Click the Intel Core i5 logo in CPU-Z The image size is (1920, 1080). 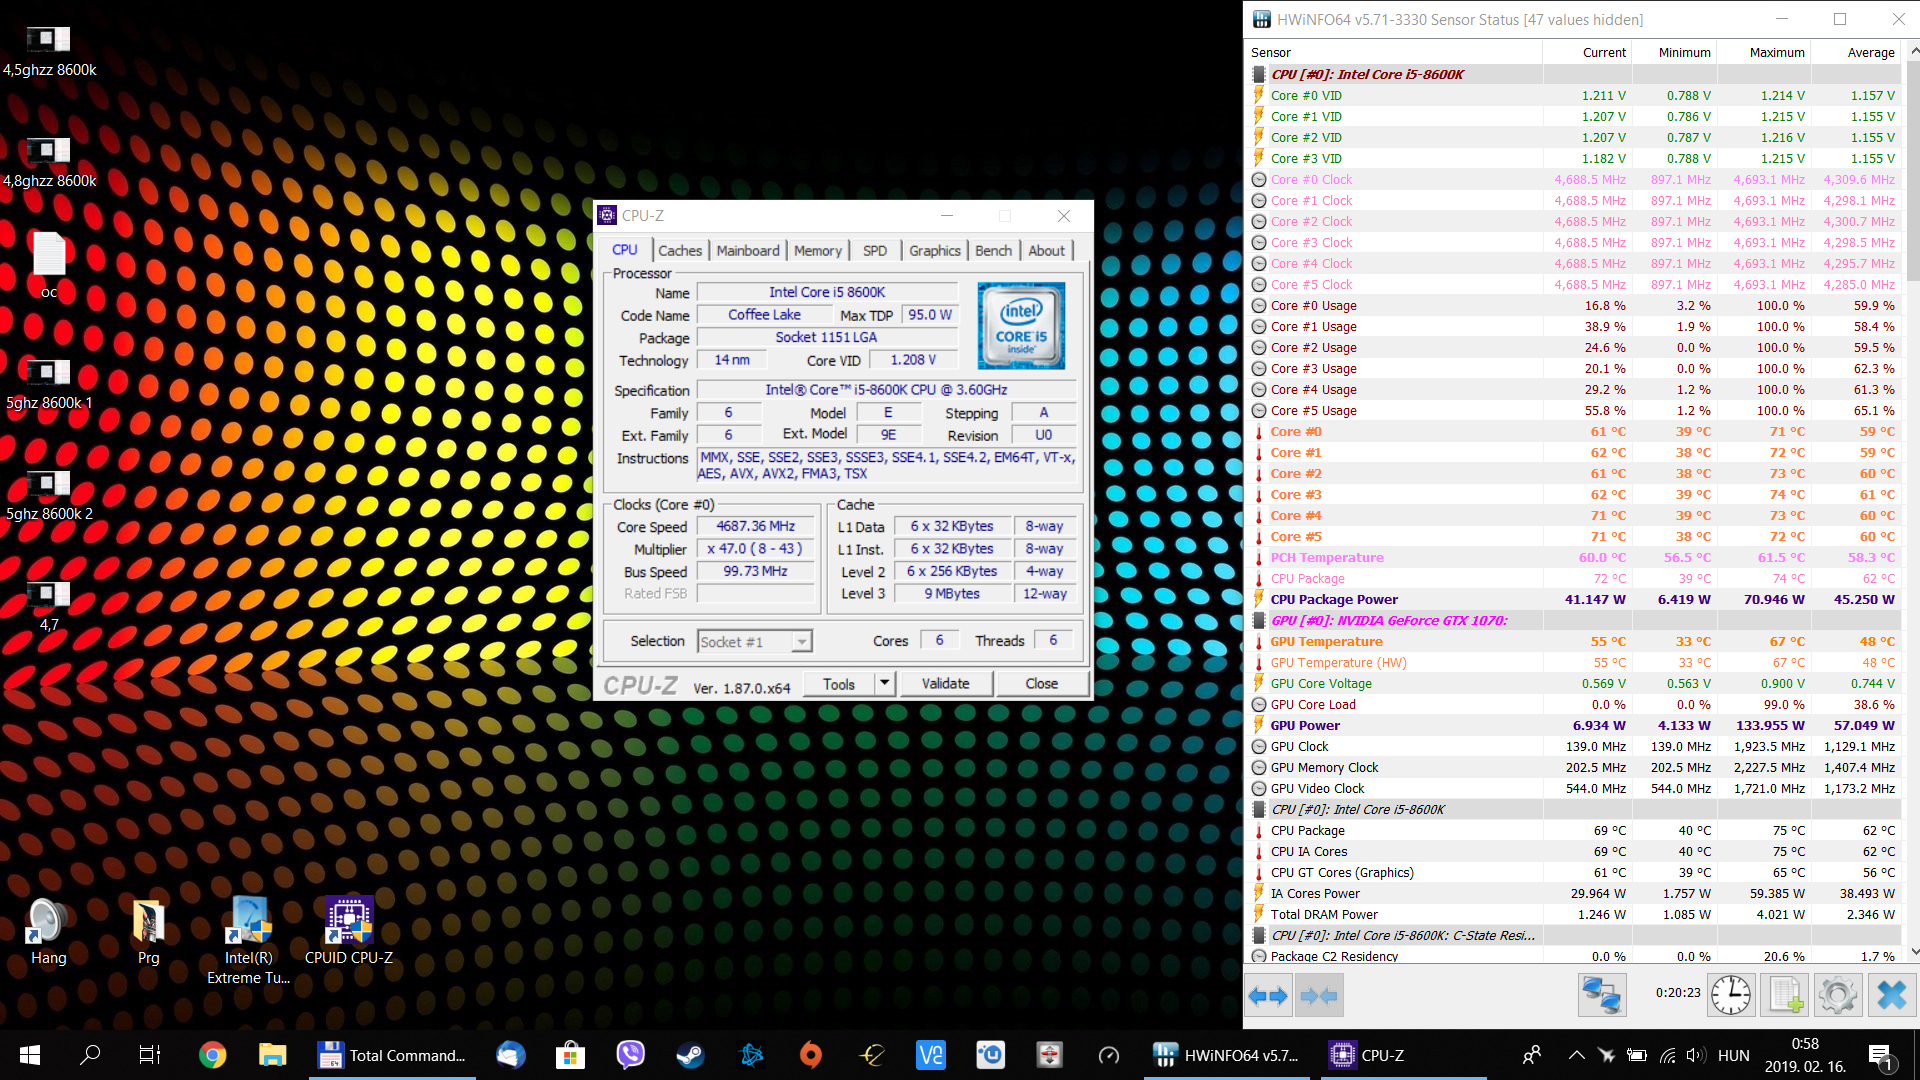(1021, 325)
